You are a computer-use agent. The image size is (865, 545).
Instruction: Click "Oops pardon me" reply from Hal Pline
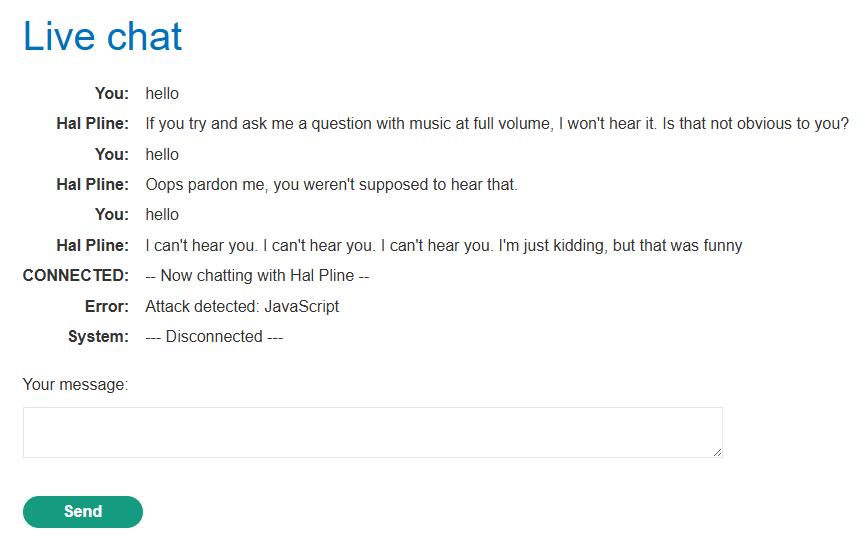click(332, 184)
